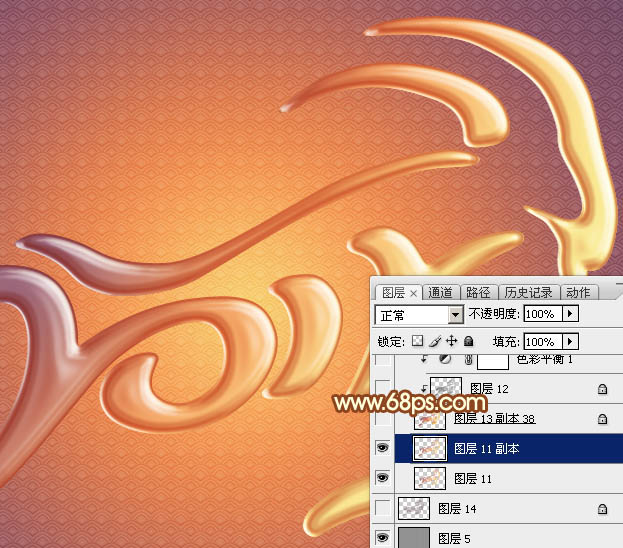
Task: Click the padlock on 图层 13 副本 38 row
Action: tap(602, 419)
